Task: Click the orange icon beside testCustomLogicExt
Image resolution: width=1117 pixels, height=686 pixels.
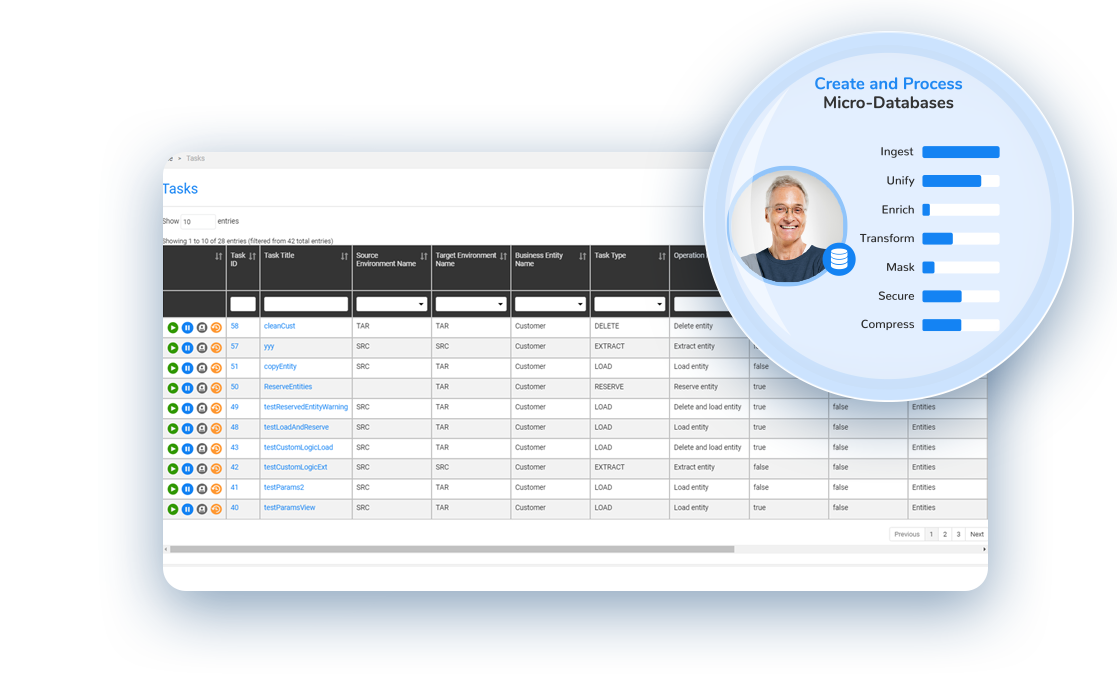Action: click(x=215, y=467)
